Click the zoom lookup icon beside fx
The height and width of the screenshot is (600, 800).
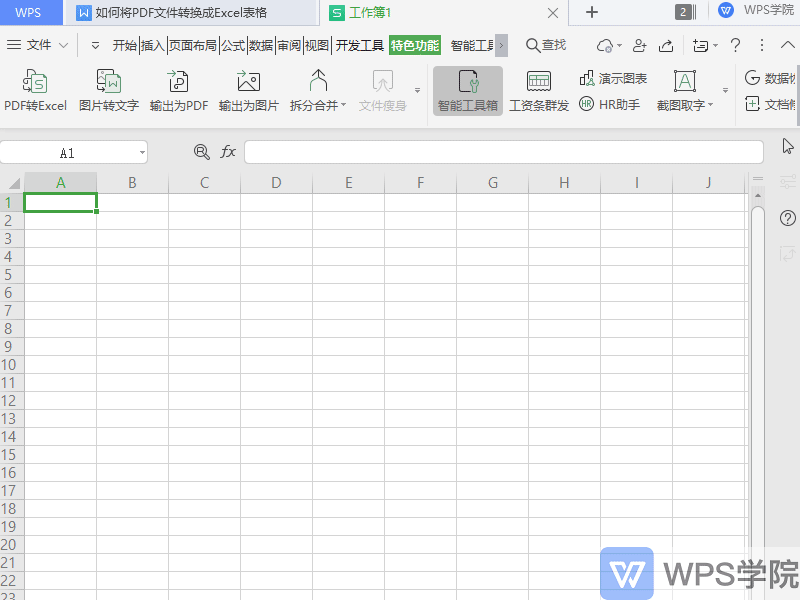point(202,152)
